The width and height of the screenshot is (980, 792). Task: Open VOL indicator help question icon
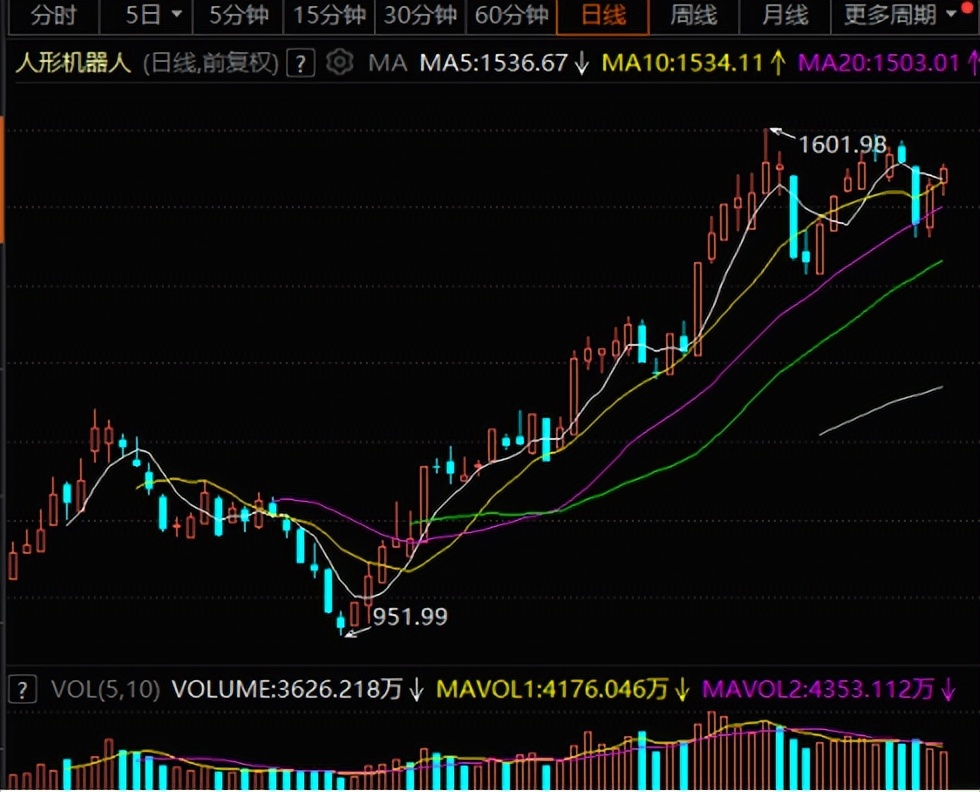[22, 689]
